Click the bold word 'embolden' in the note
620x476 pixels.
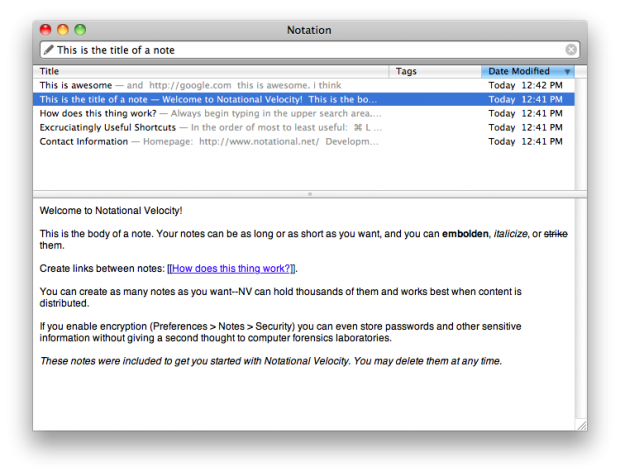tap(465, 234)
